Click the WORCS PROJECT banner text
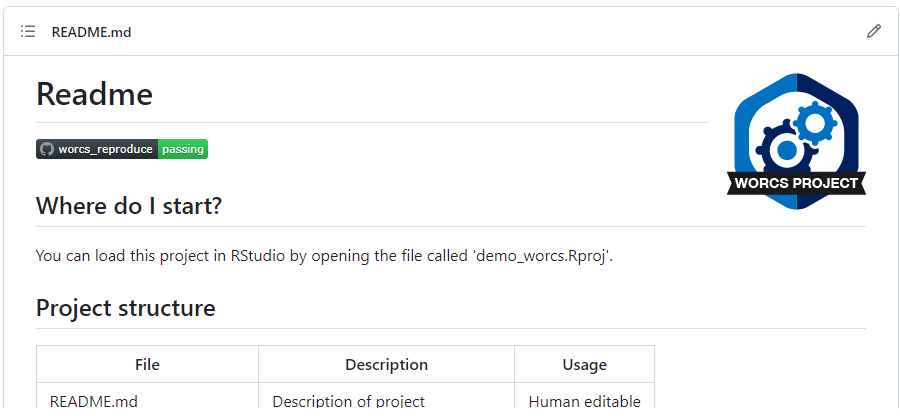This screenshot has height=416, width=900. pos(796,183)
